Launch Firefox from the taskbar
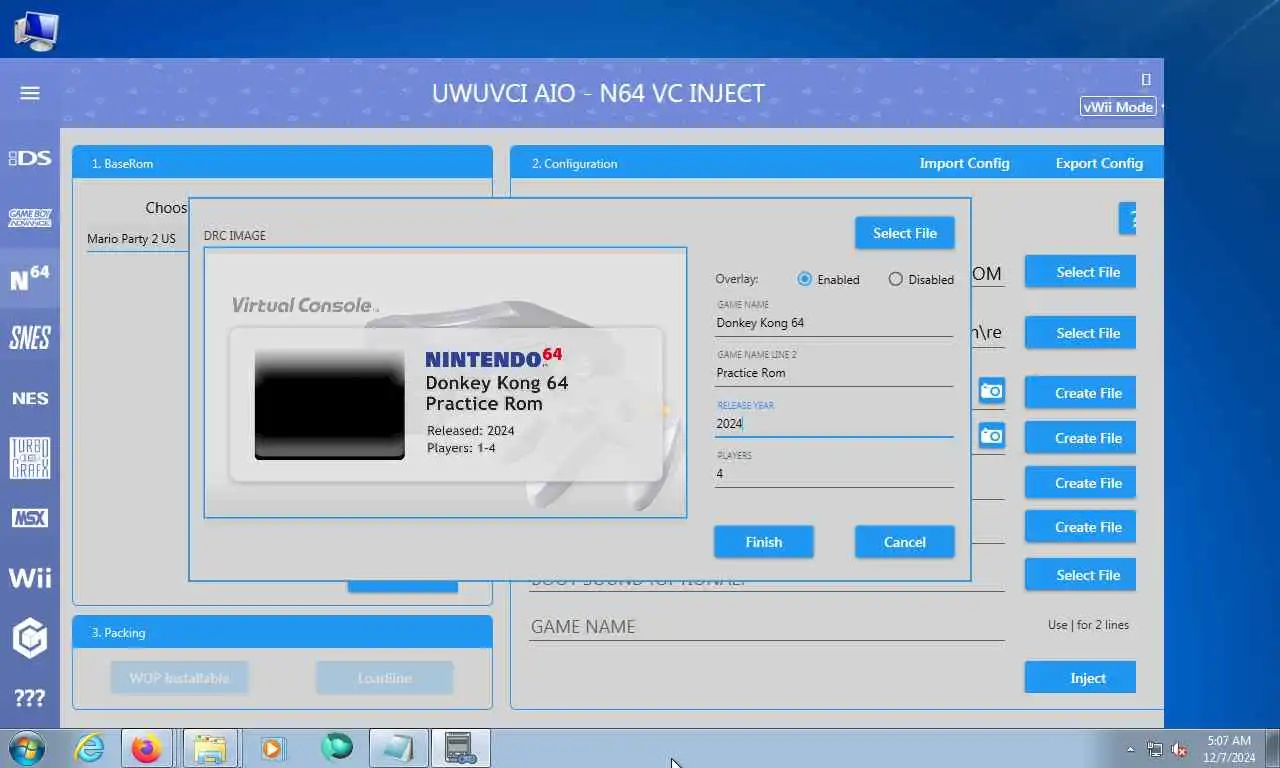This screenshot has width=1280, height=768. (x=147, y=748)
